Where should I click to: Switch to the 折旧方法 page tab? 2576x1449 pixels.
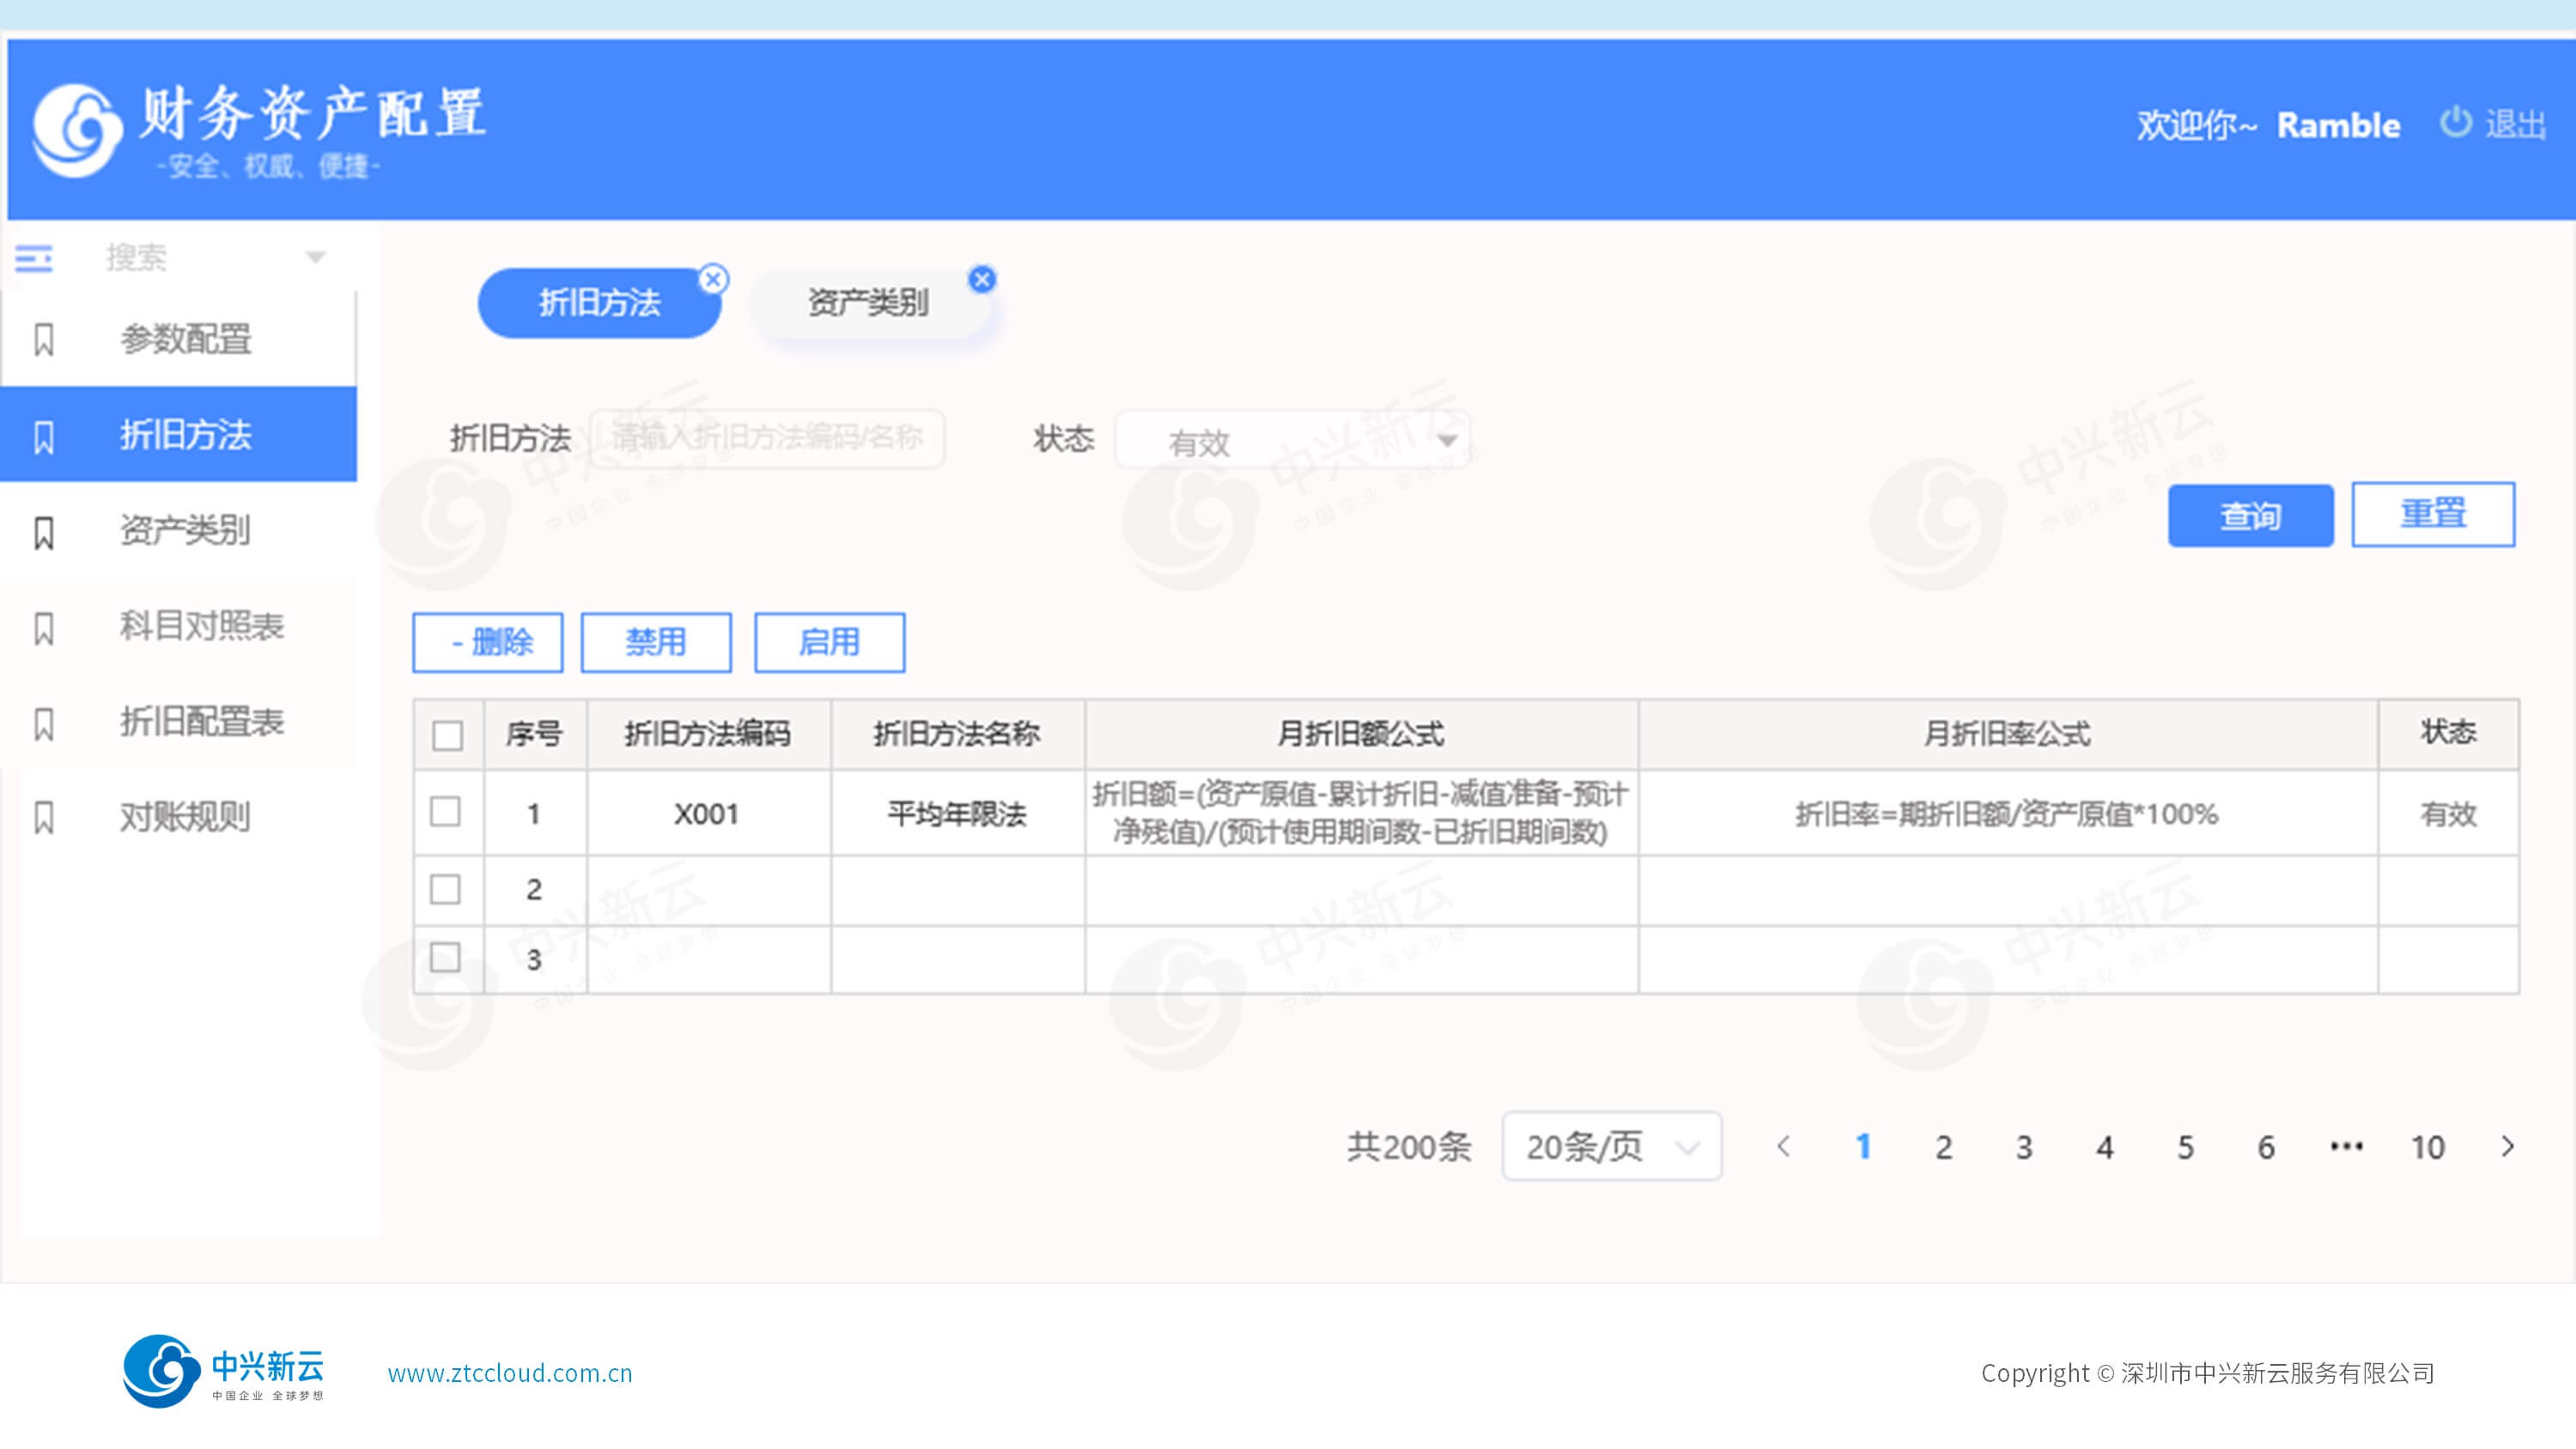click(599, 303)
